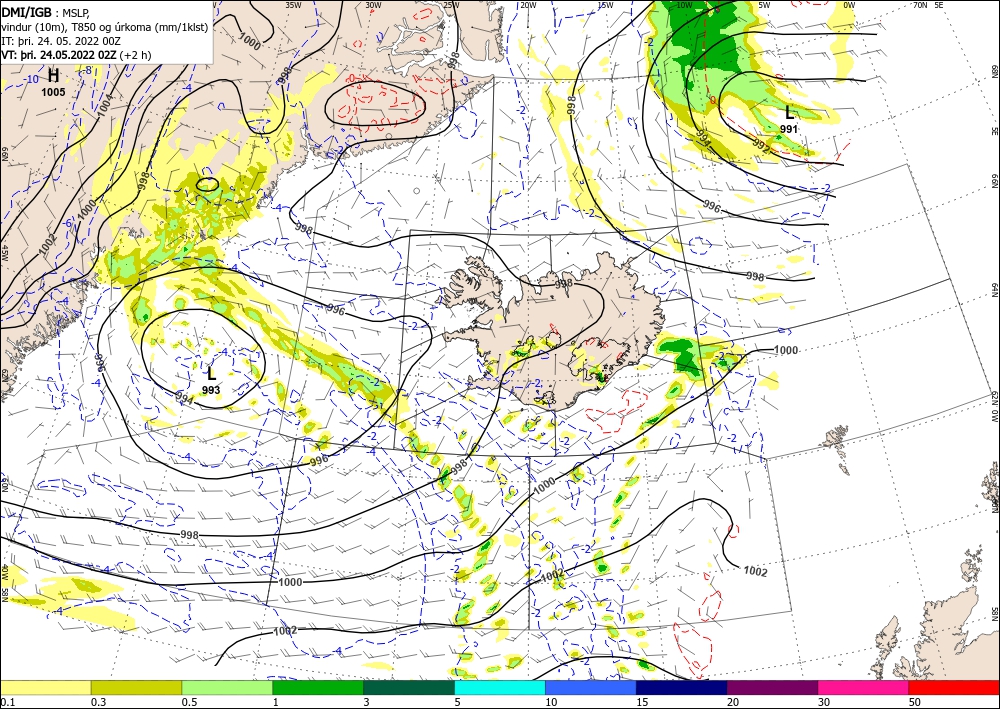
Task: Click the 'L' low marker labeled 993
Action: point(212,373)
